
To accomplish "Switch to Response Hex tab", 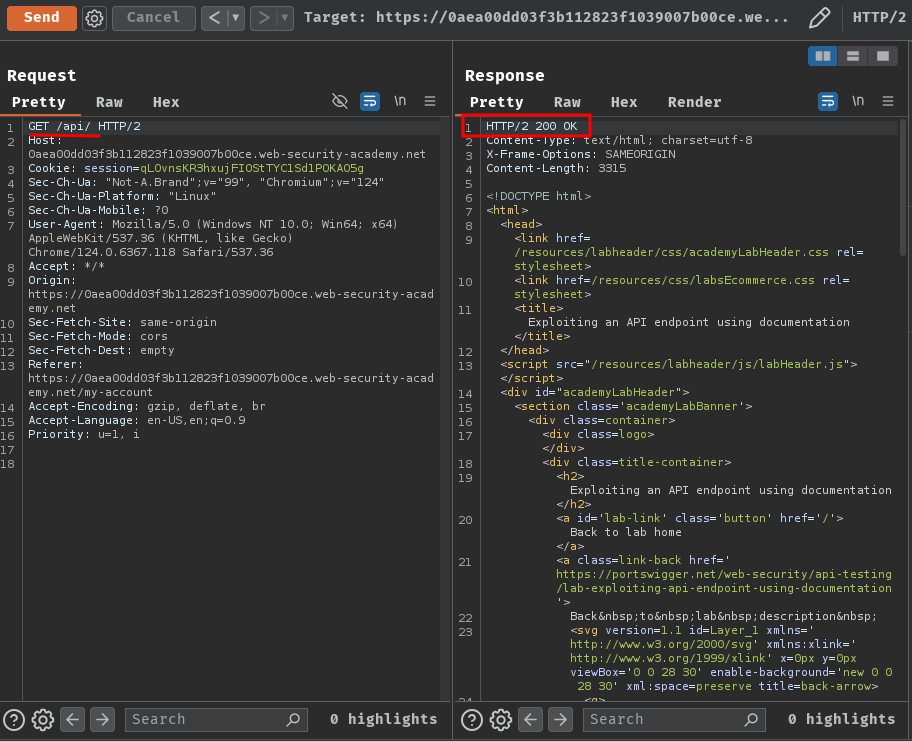I will (624, 102).
